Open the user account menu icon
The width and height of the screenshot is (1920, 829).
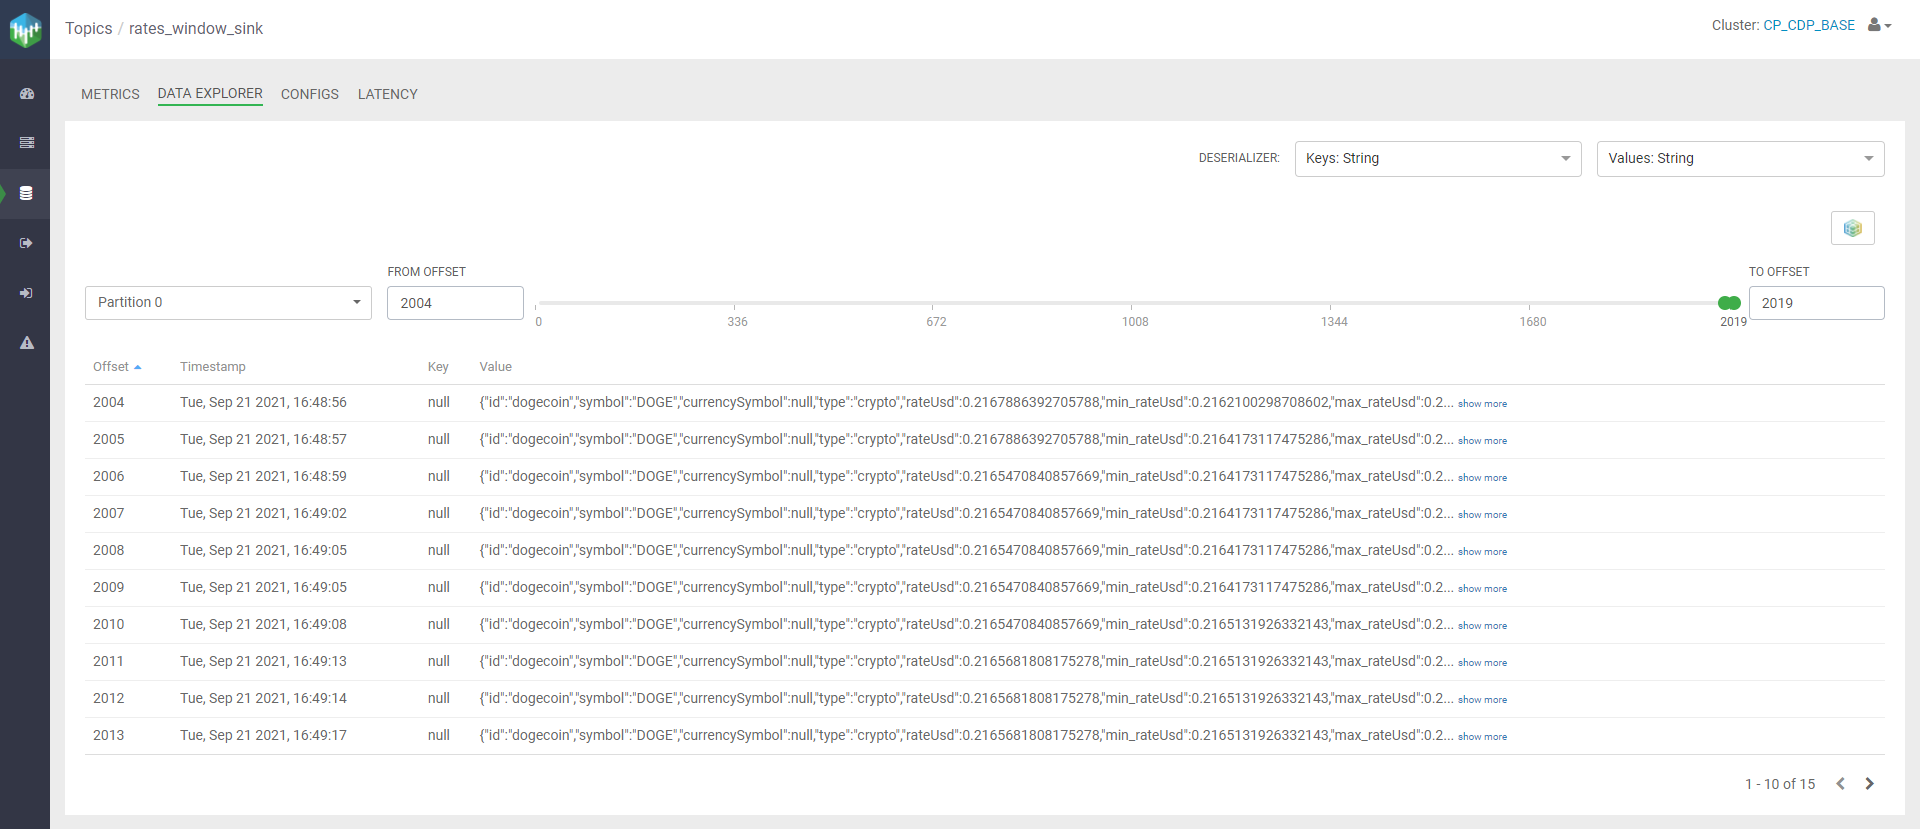click(x=1879, y=25)
